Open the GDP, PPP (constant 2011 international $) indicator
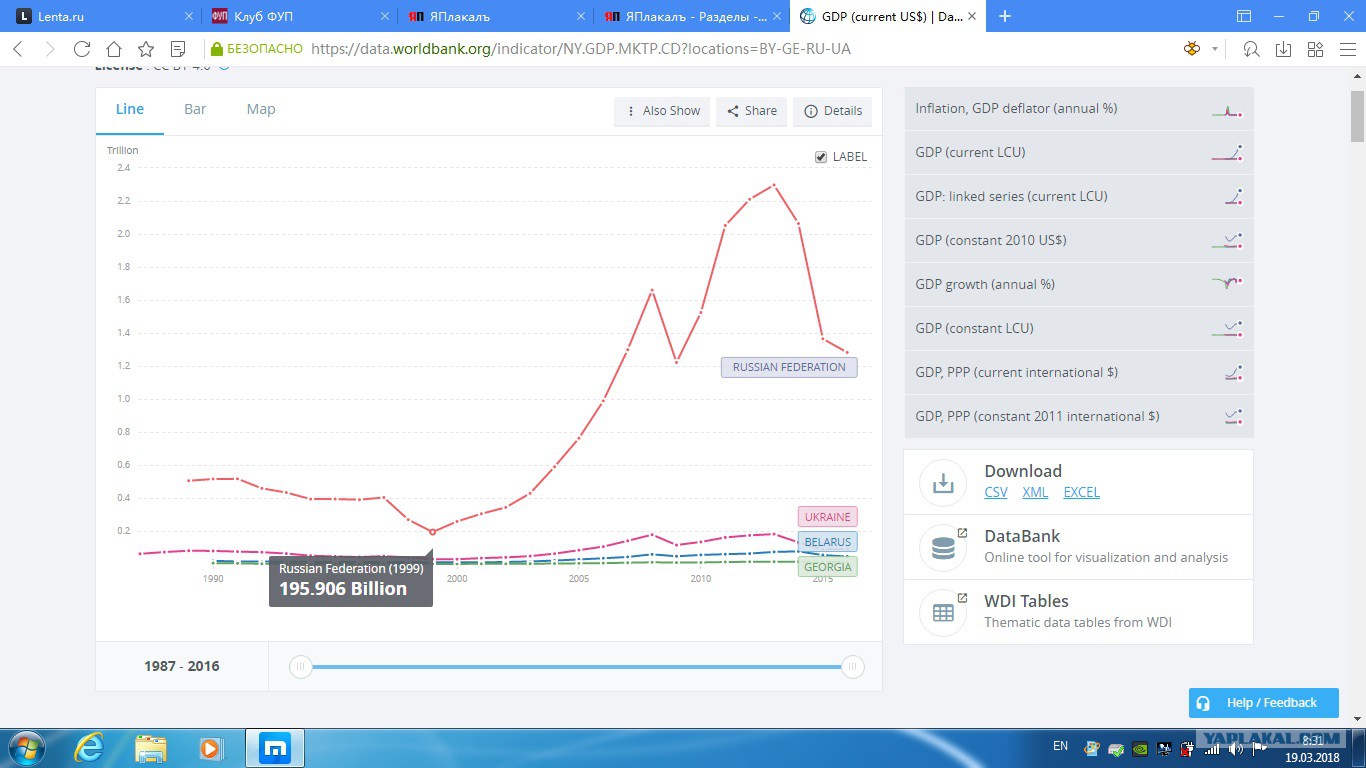The height and width of the screenshot is (768, 1366). (x=1079, y=417)
